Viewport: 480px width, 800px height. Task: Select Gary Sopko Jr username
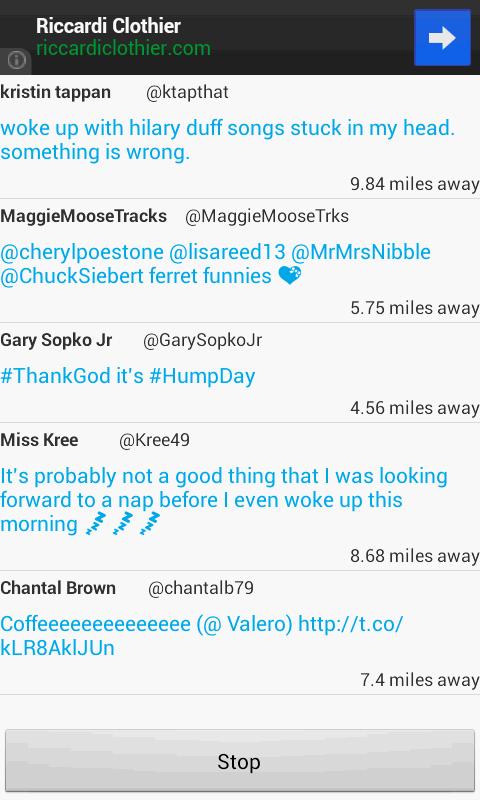click(56, 340)
